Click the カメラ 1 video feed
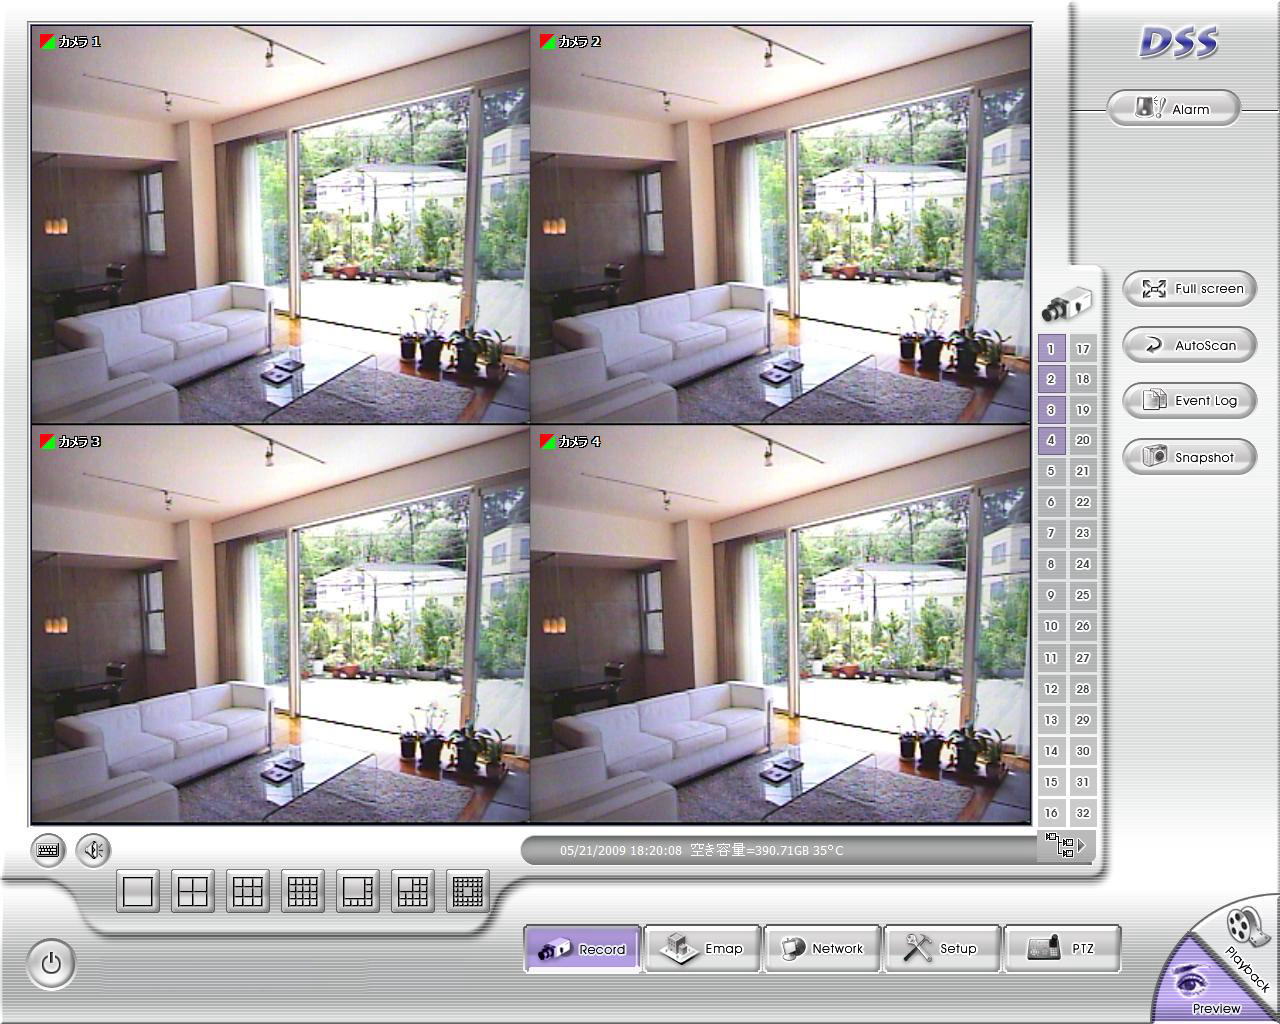Screen dimensions: 1280x1024 (280, 225)
